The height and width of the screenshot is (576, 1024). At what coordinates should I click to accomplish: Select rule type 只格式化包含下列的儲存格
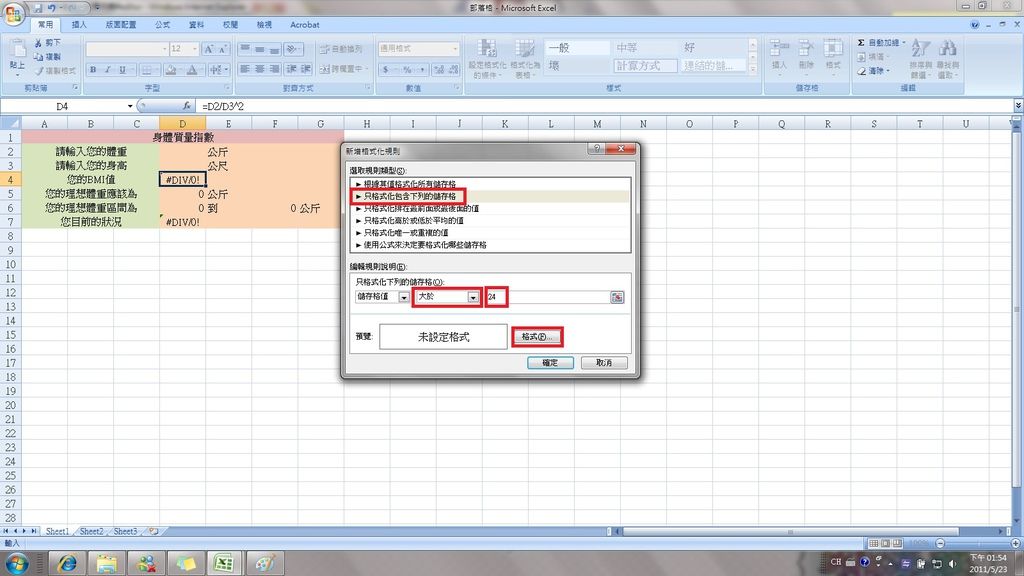tap(410, 196)
